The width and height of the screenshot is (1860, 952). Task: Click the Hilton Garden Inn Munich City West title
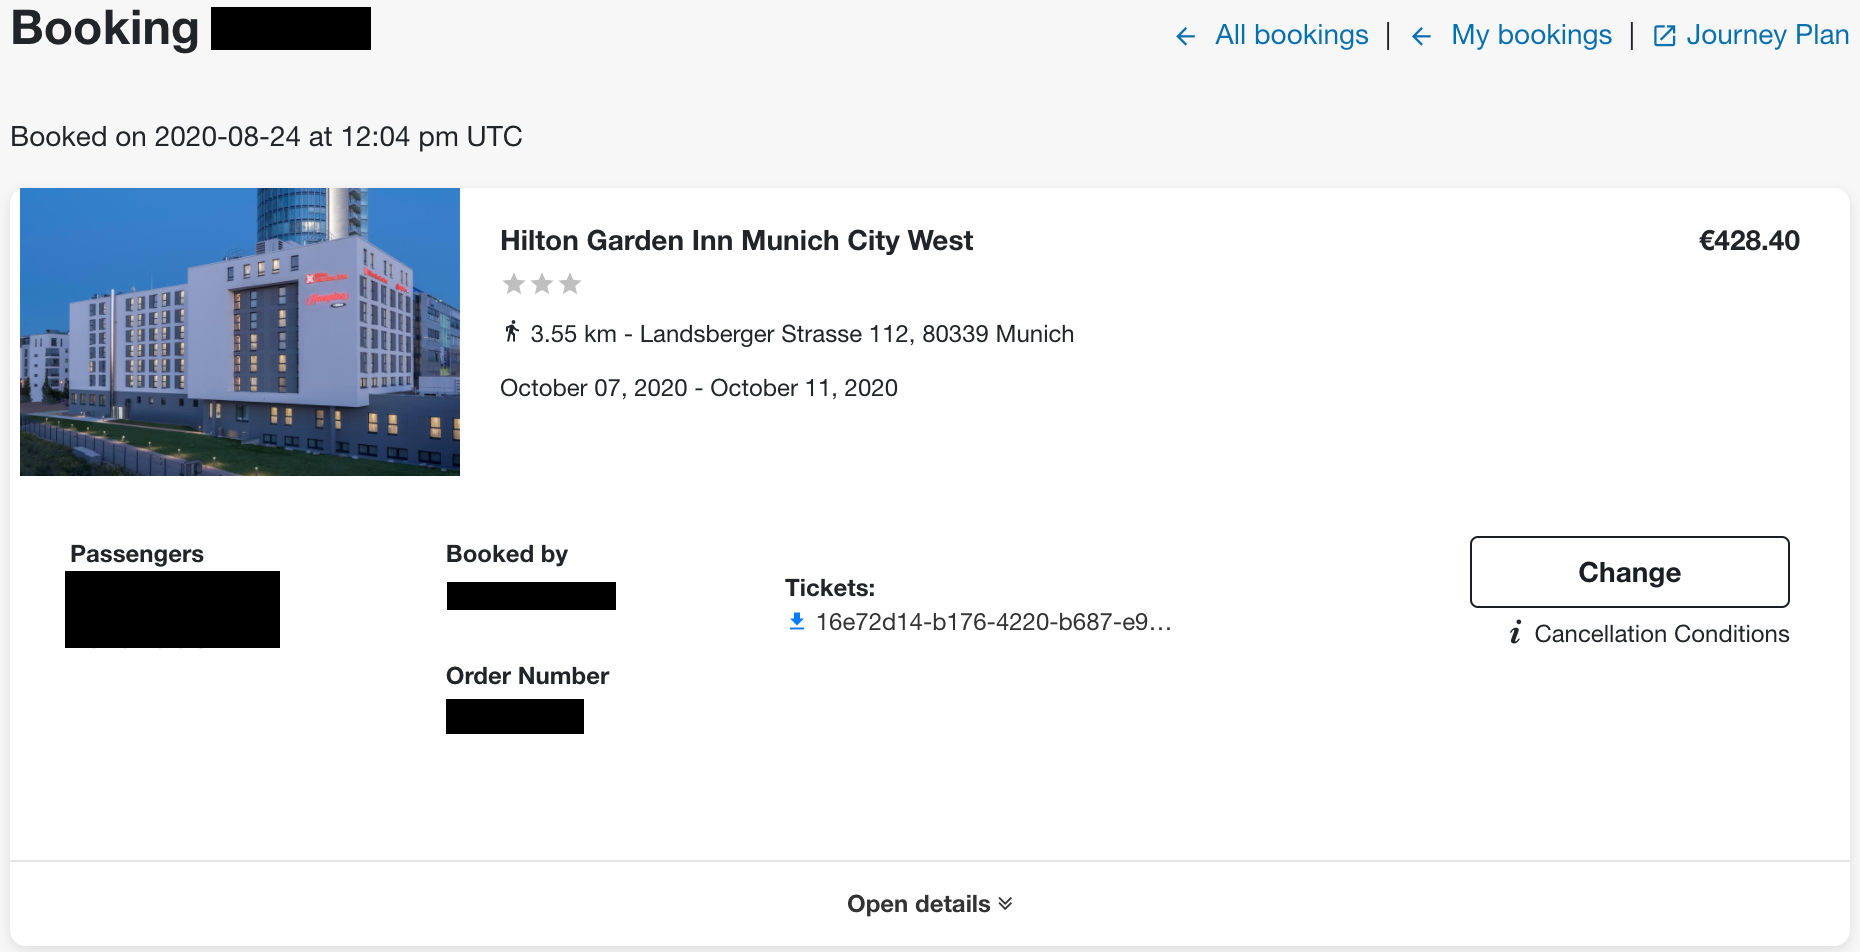tap(736, 241)
